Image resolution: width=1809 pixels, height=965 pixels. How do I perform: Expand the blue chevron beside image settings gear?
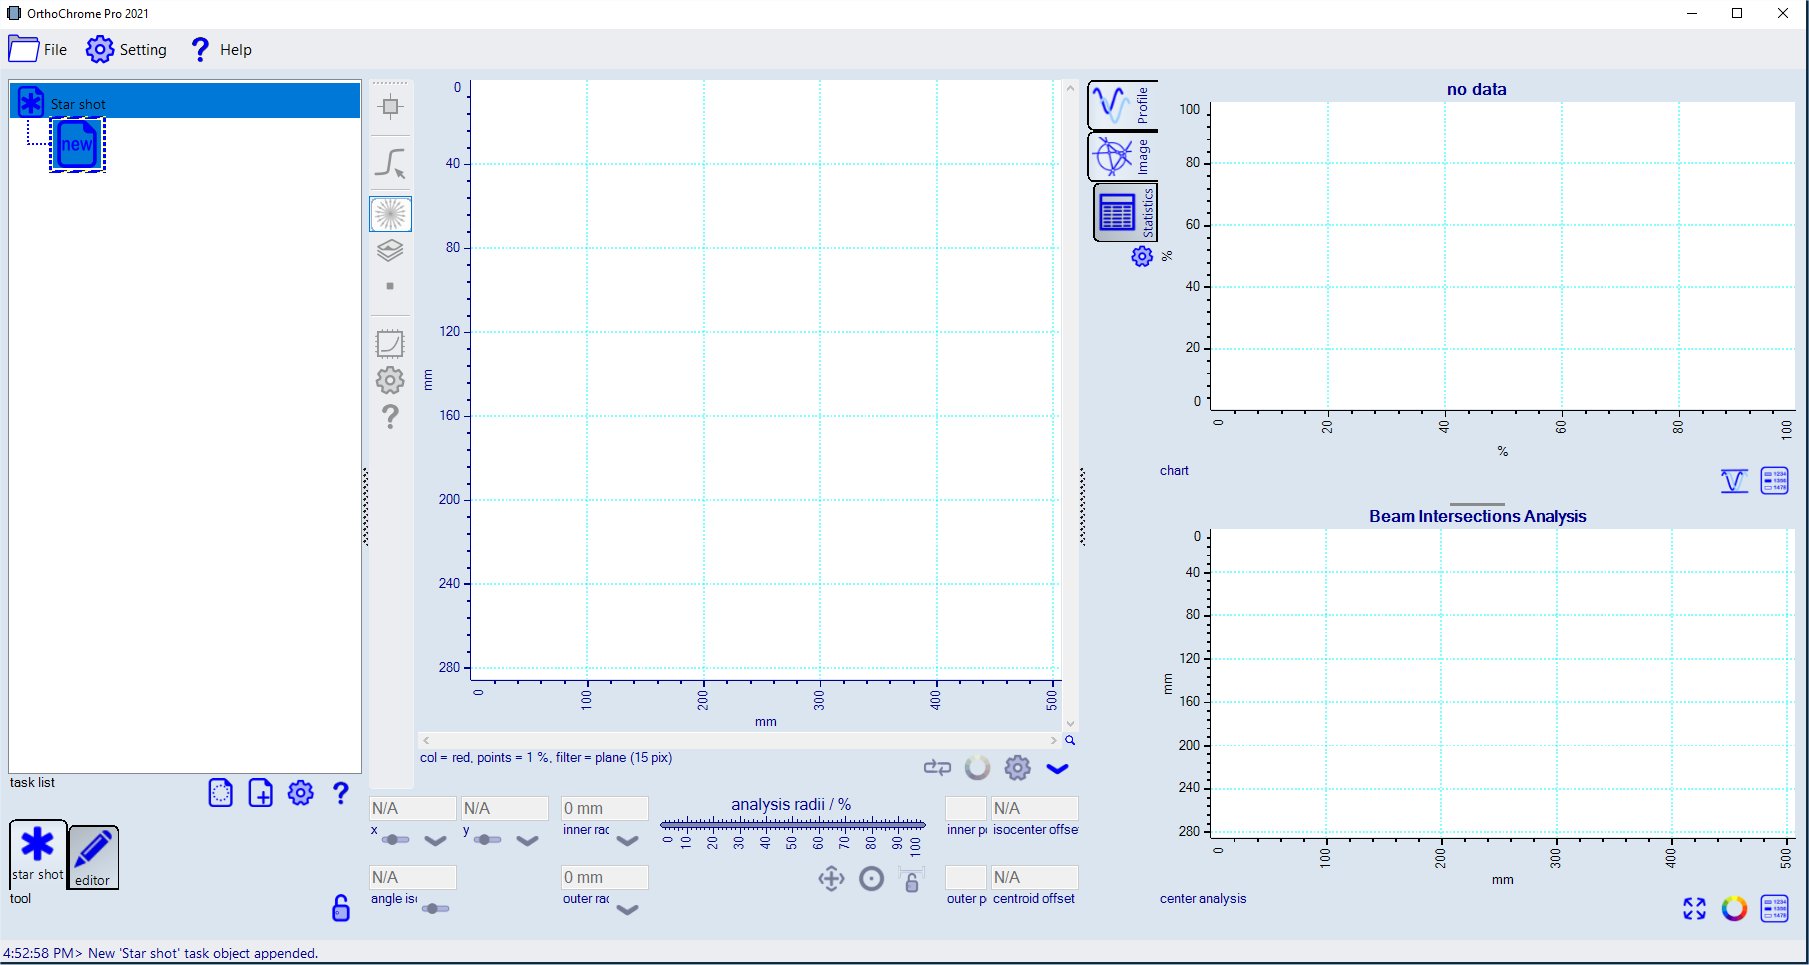(x=1057, y=768)
